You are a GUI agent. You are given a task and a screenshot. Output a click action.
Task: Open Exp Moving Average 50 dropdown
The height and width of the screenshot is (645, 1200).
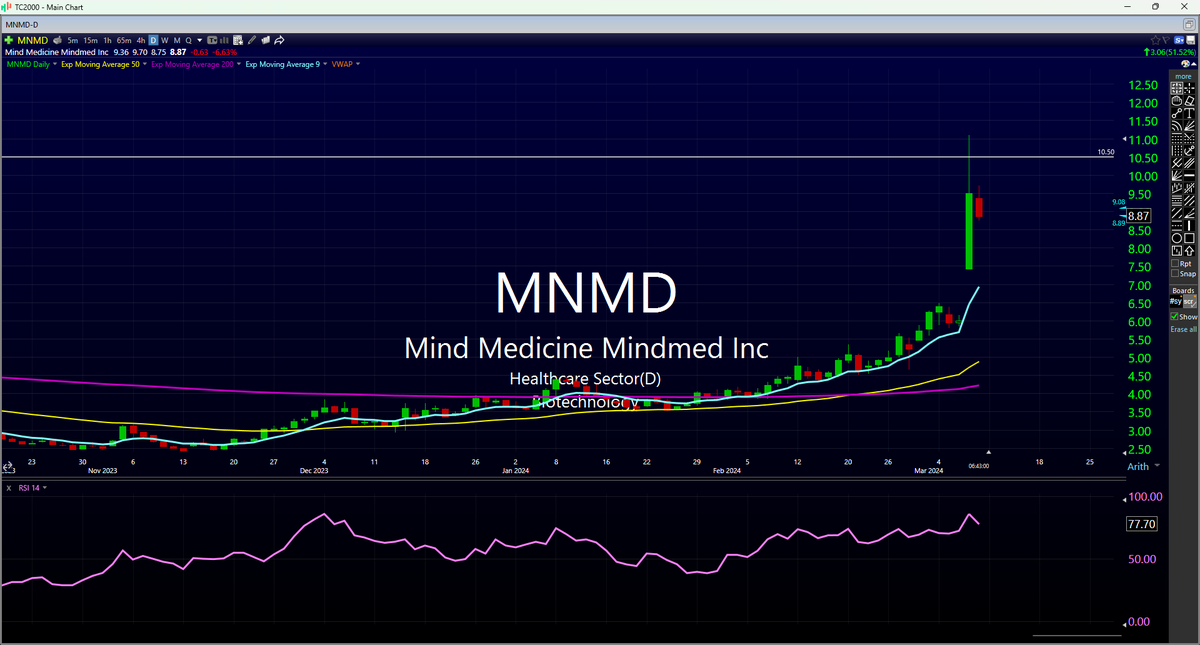145,64
